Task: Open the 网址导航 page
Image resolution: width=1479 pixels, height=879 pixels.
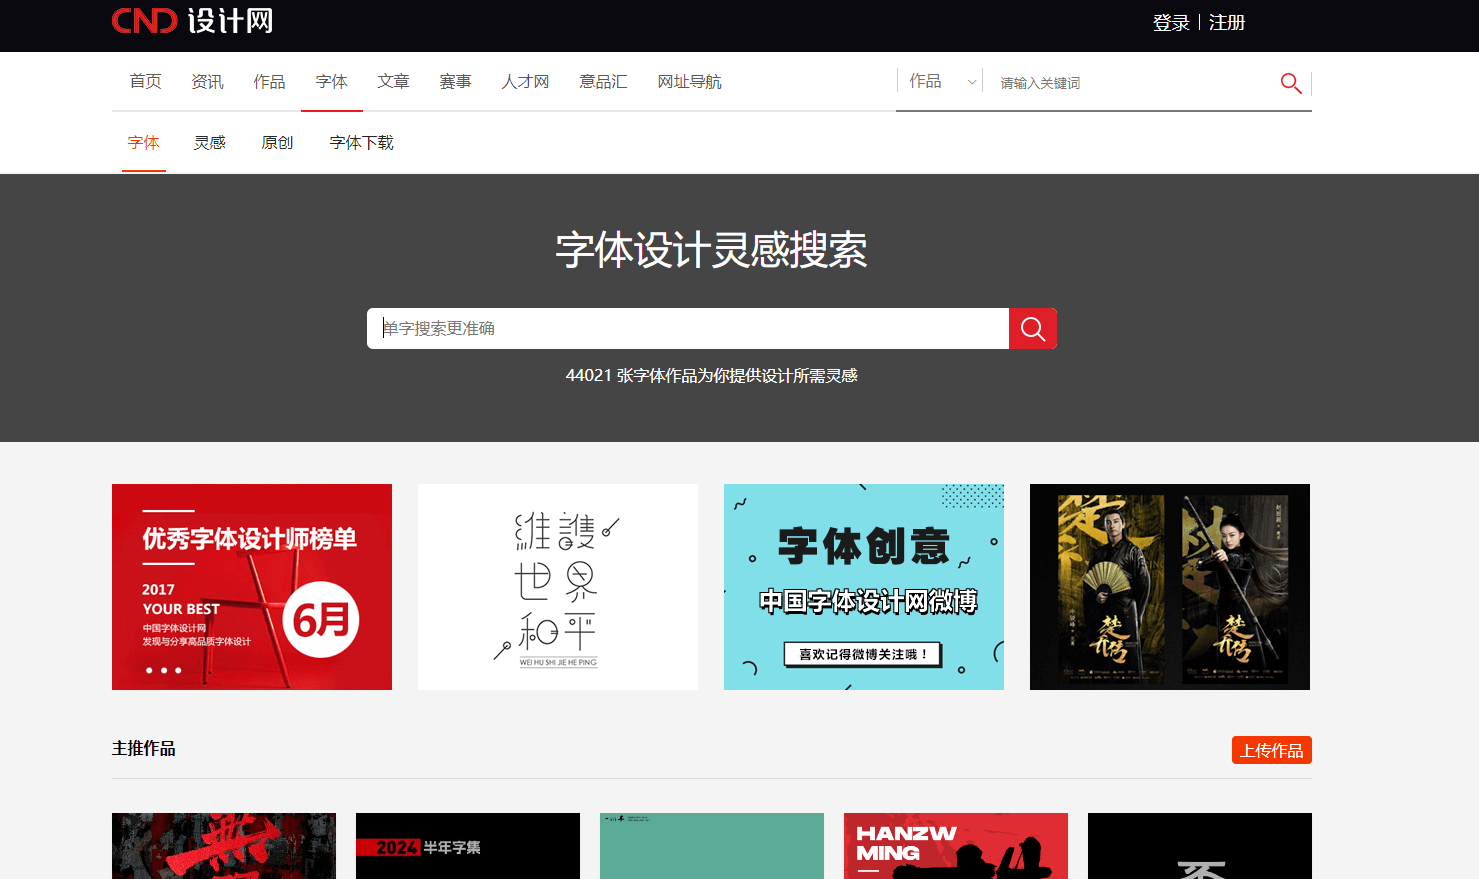Action: 688,81
